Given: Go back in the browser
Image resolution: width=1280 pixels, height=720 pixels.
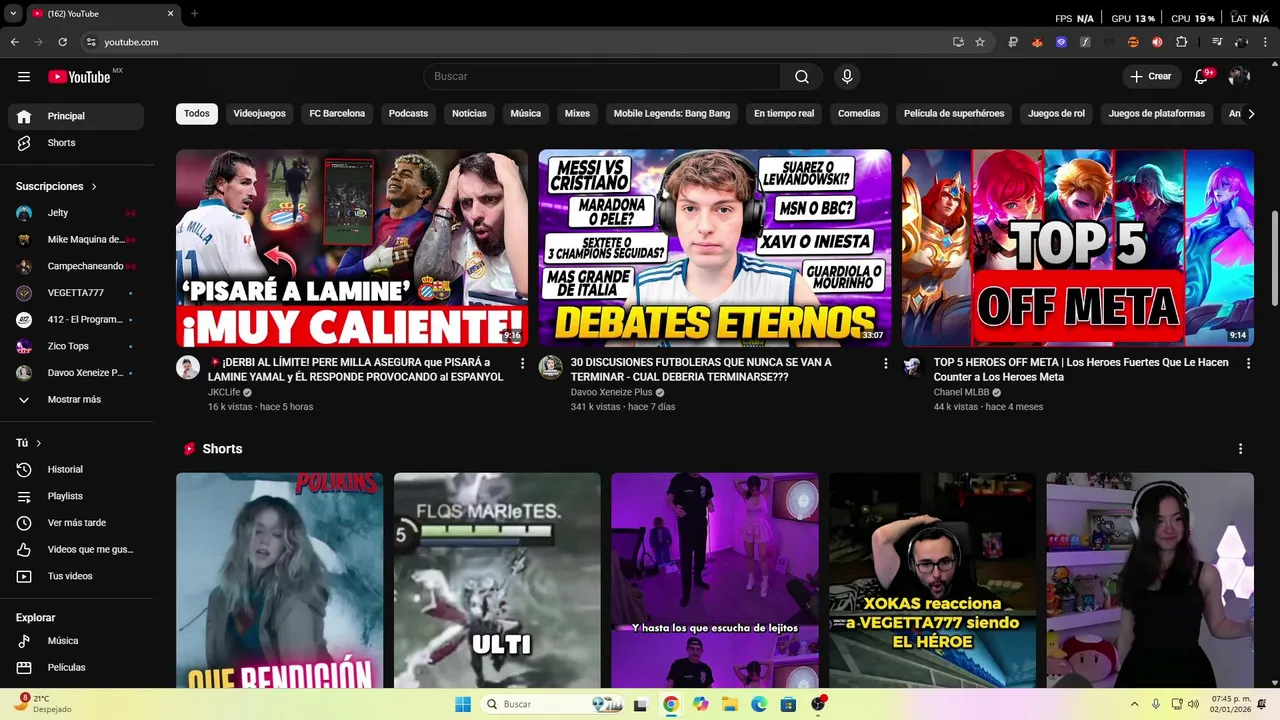Looking at the screenshot, I should pos(15,42).
